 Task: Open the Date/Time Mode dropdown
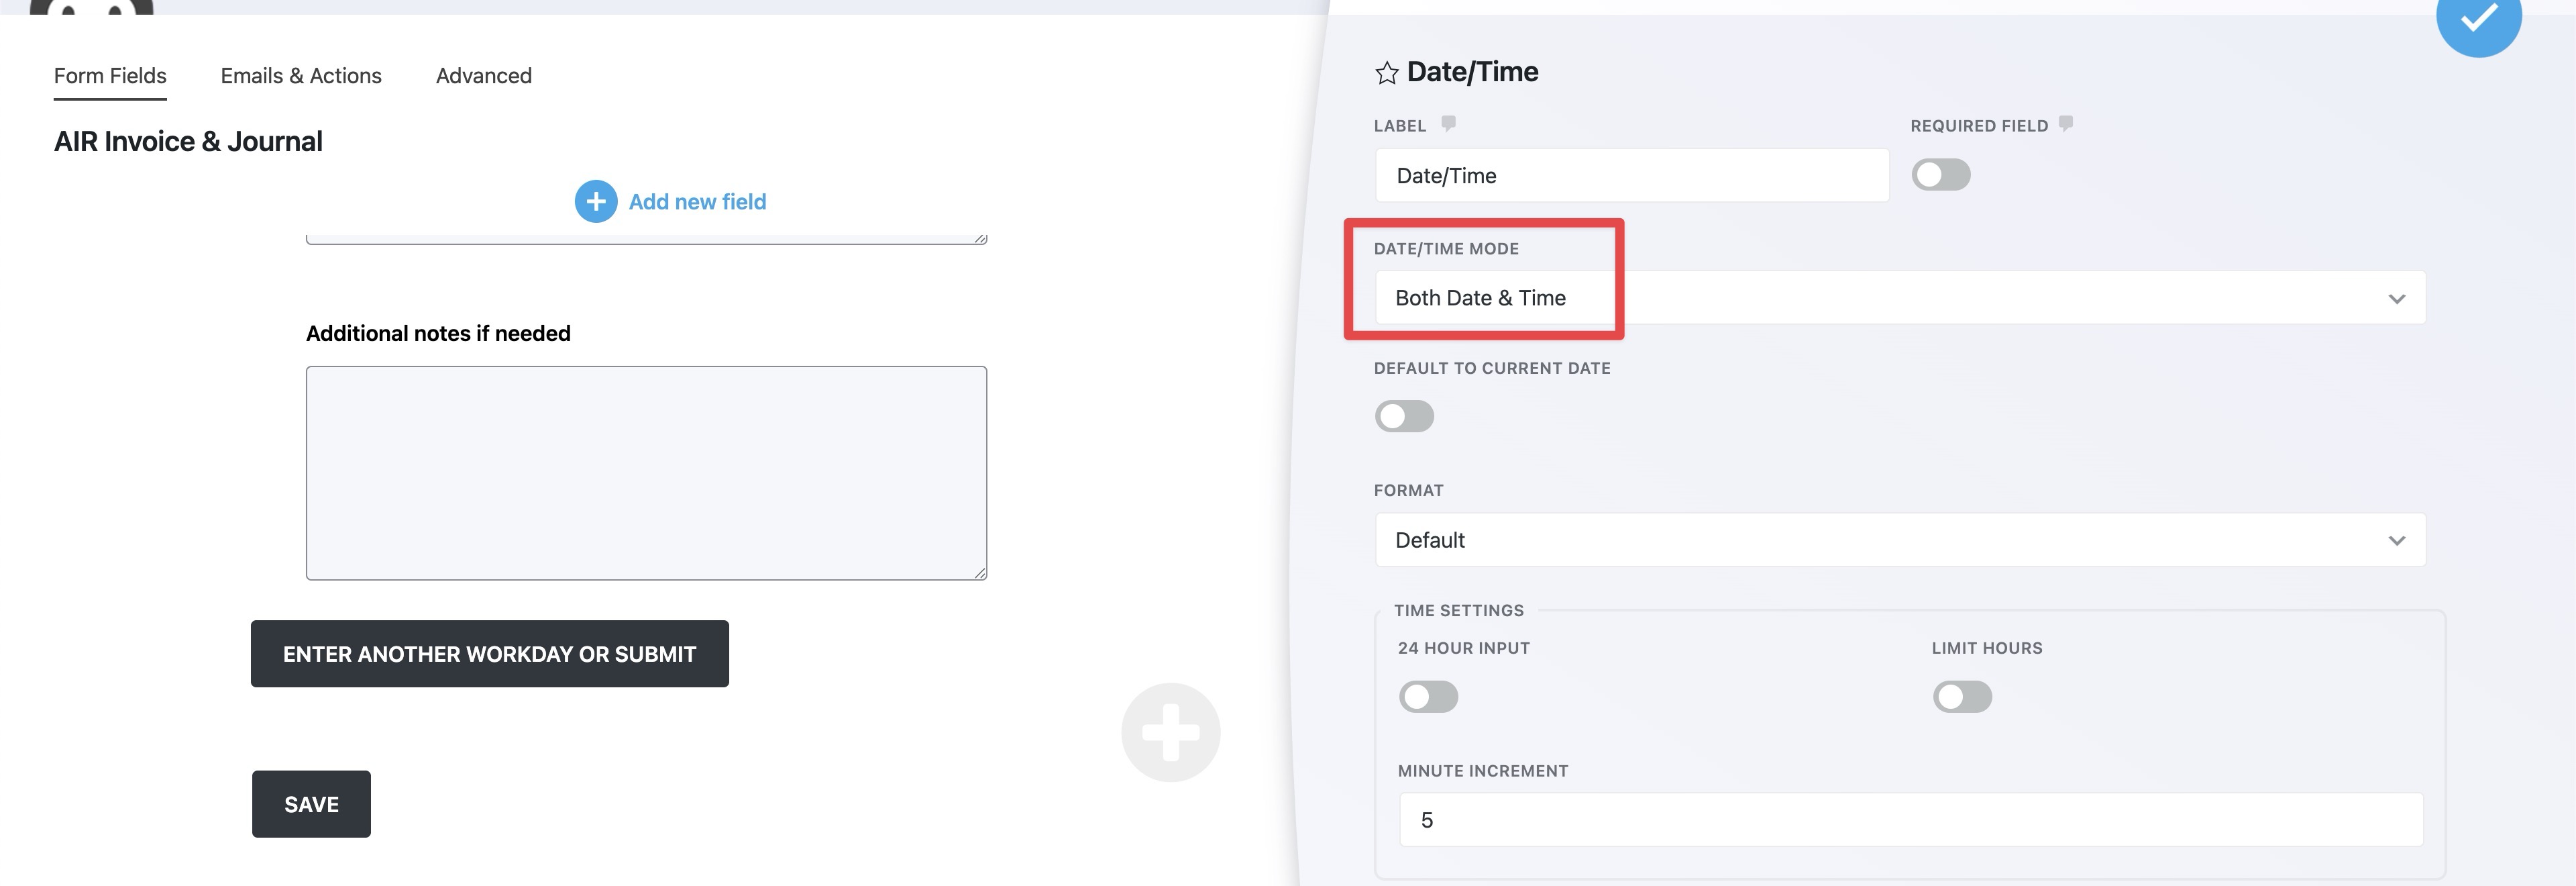[x=1900, y=298]
